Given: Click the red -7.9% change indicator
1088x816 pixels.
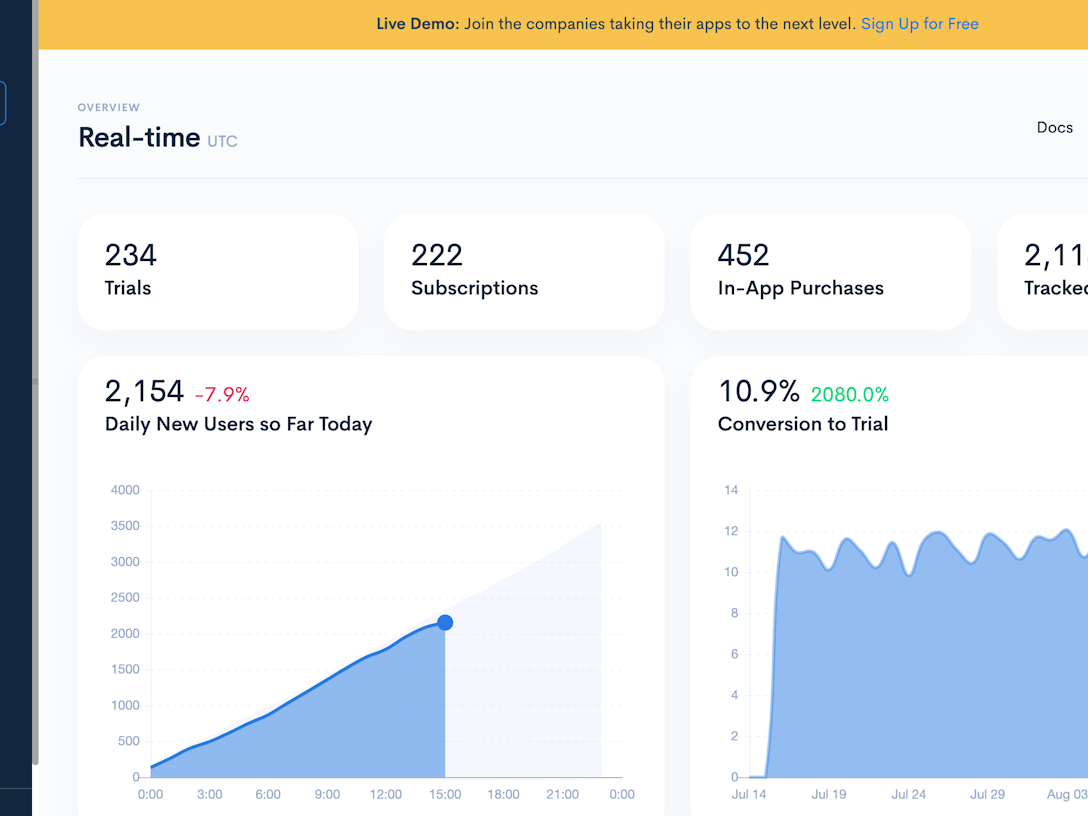Looking at the screenshot, I should 222,394.
